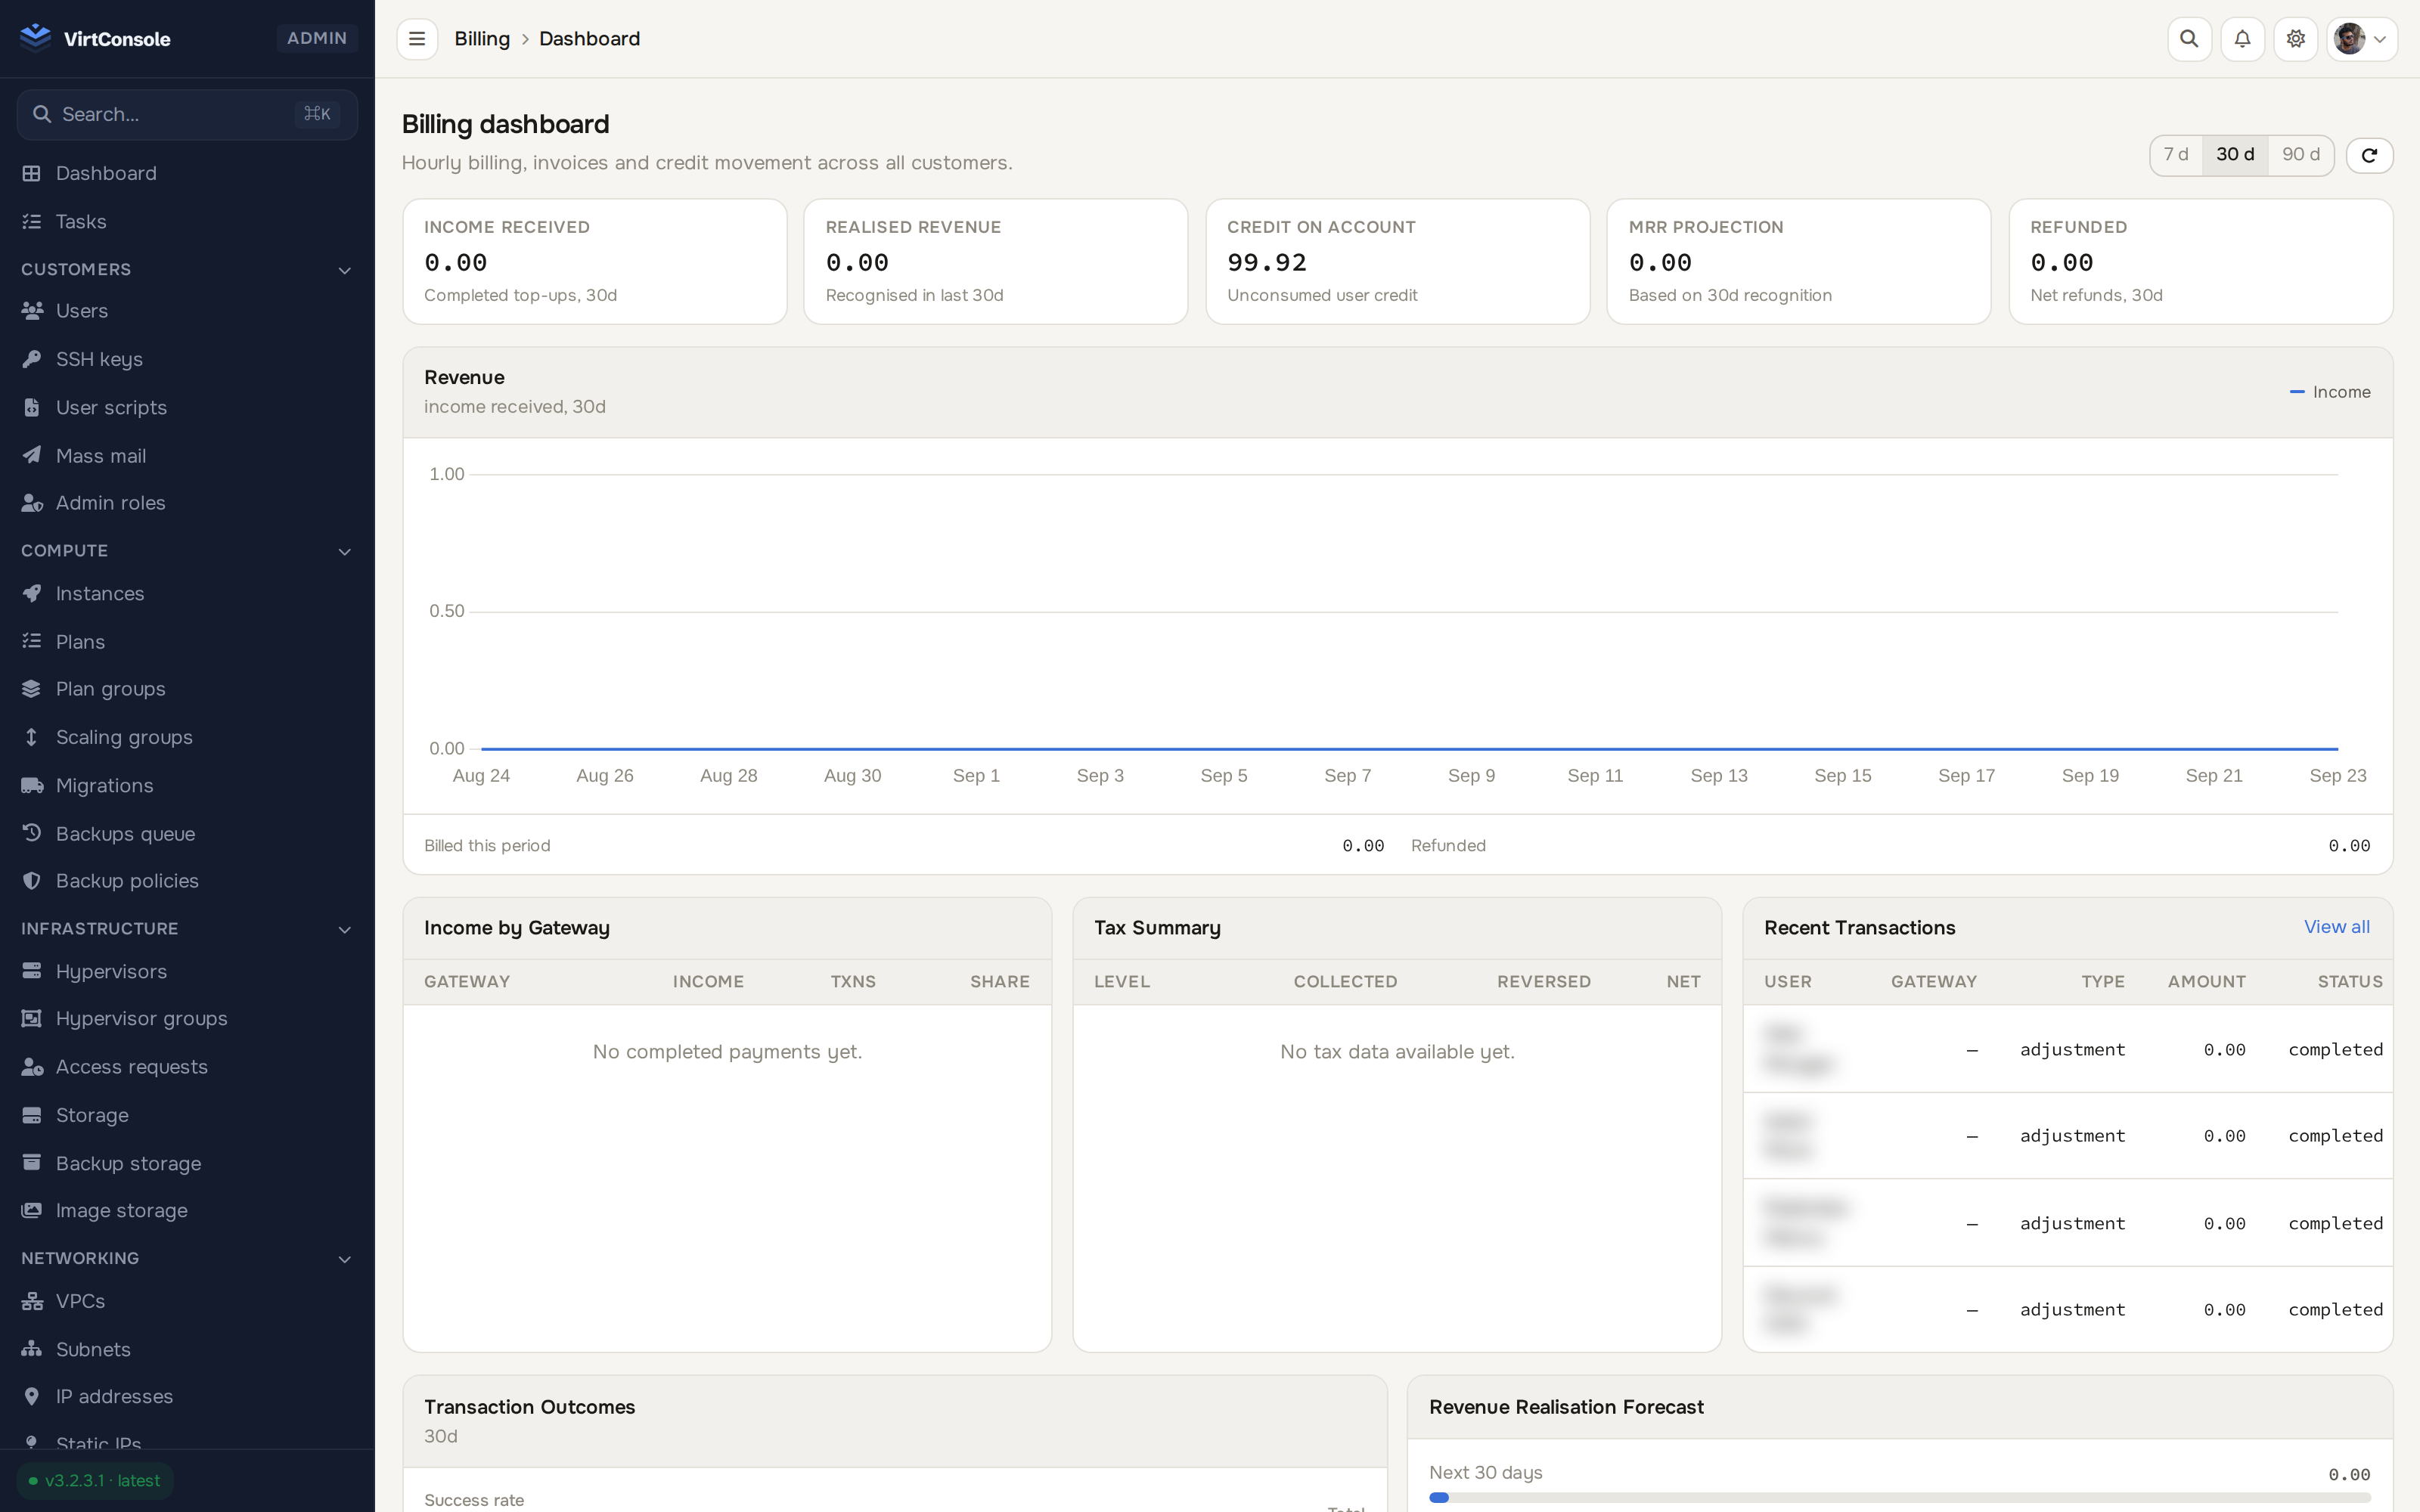Viewport: 2420px width, 1512px height.
Task: Focus the sidebar Search field
Action: pos(187,114)
